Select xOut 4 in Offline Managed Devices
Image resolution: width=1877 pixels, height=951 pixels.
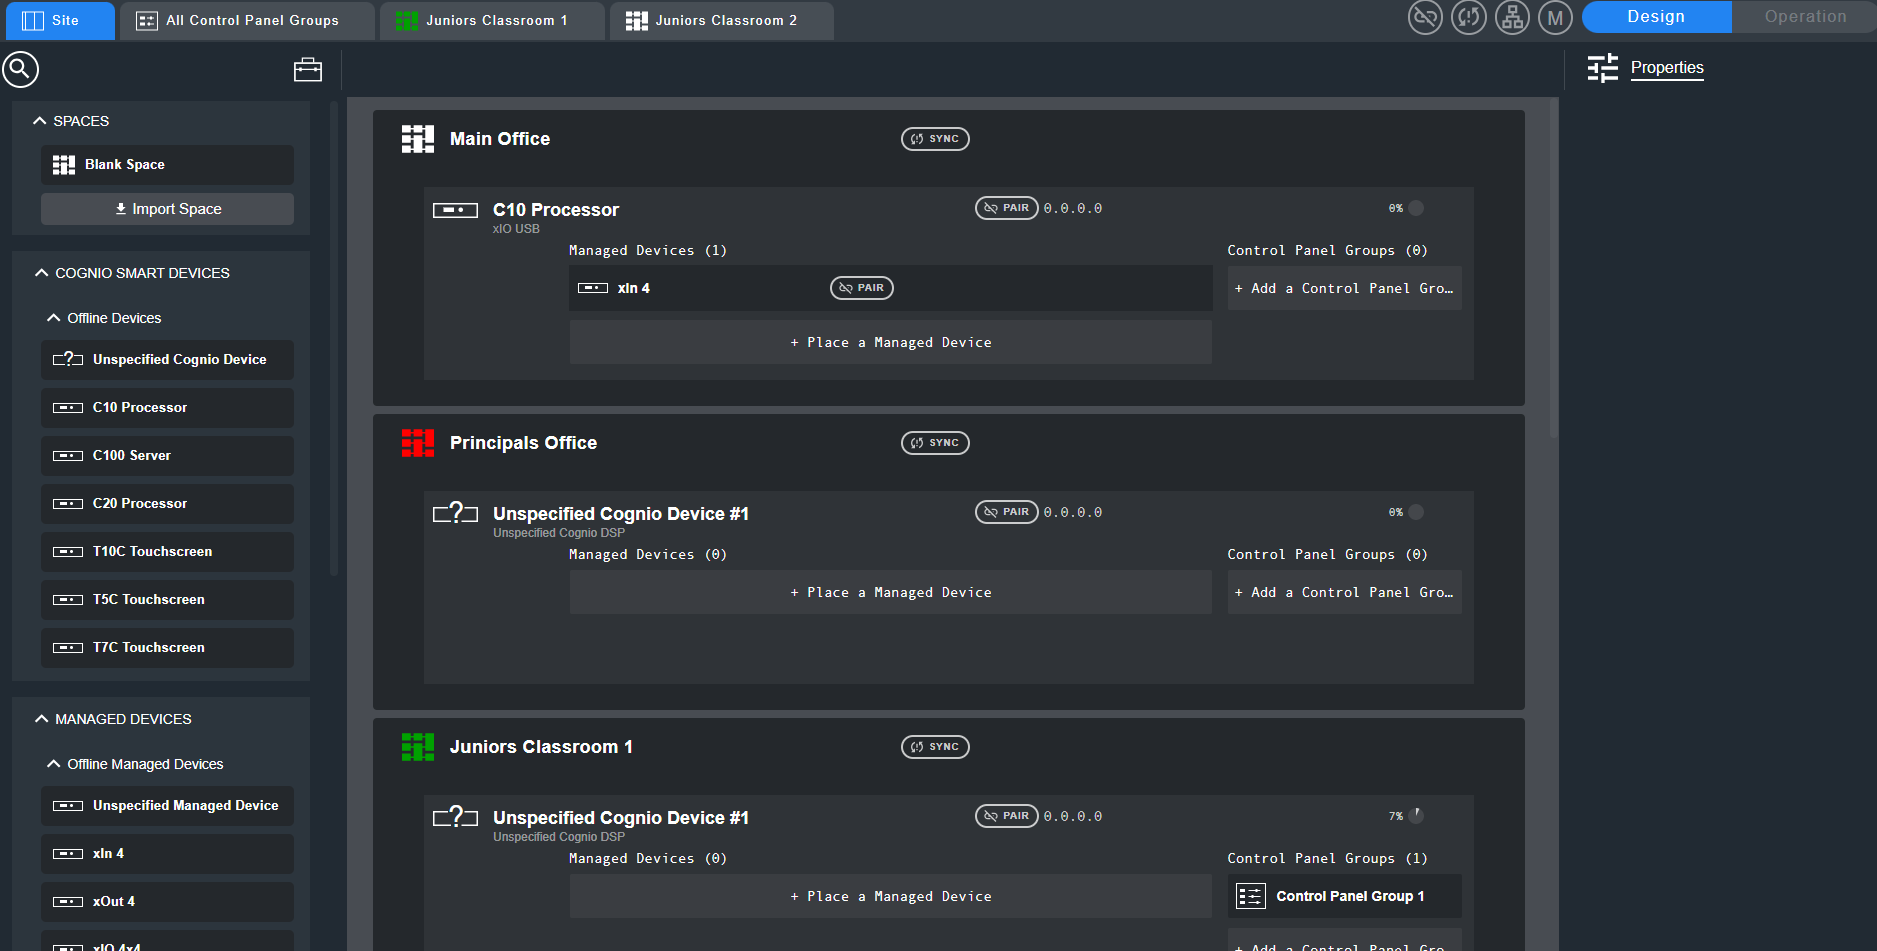tap(167, 902)
